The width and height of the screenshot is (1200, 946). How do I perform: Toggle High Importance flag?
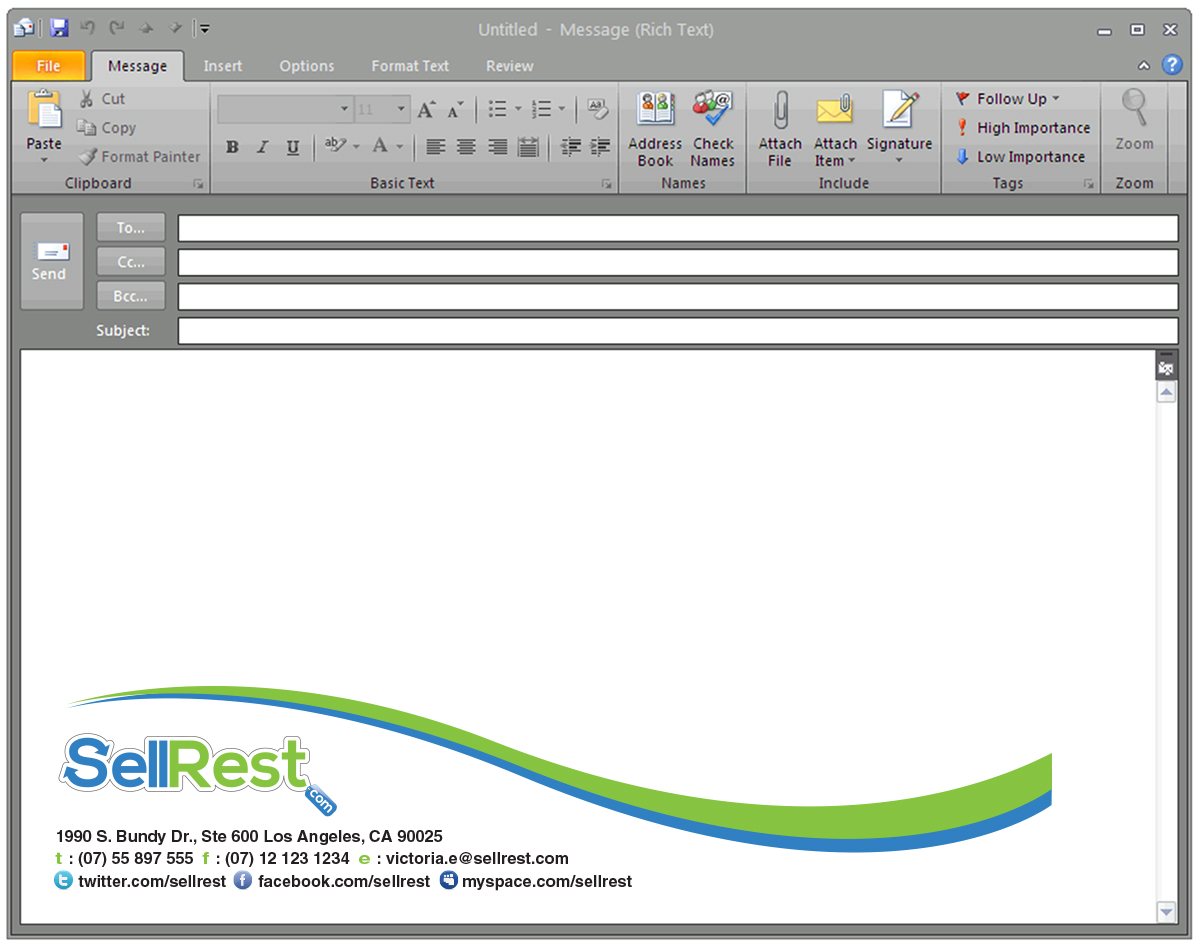(x=1022, y=128)
